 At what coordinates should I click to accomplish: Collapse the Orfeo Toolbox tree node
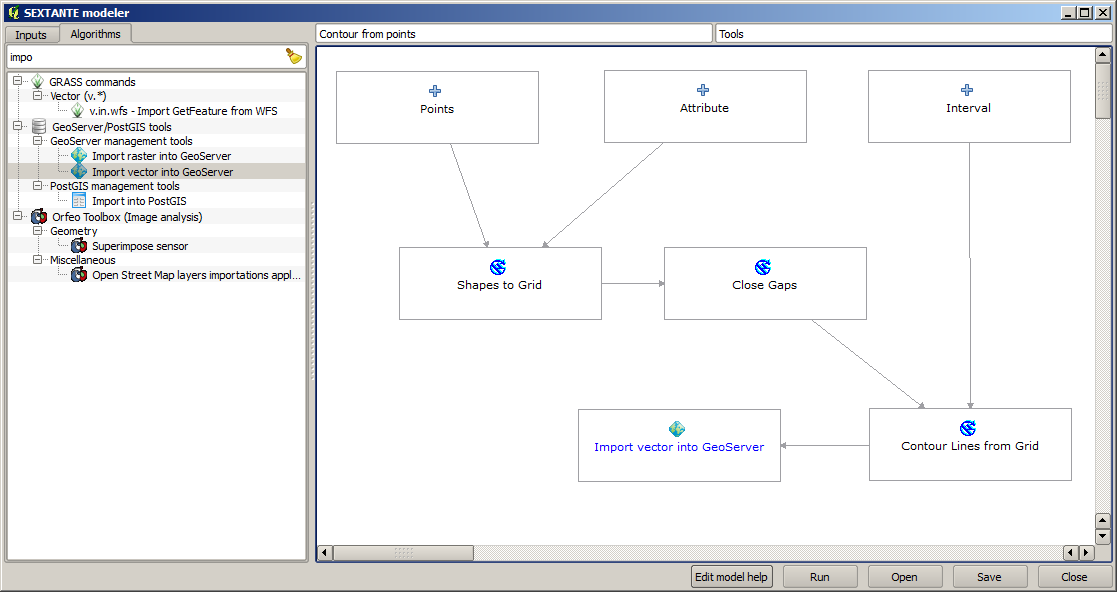coord(18,216)
